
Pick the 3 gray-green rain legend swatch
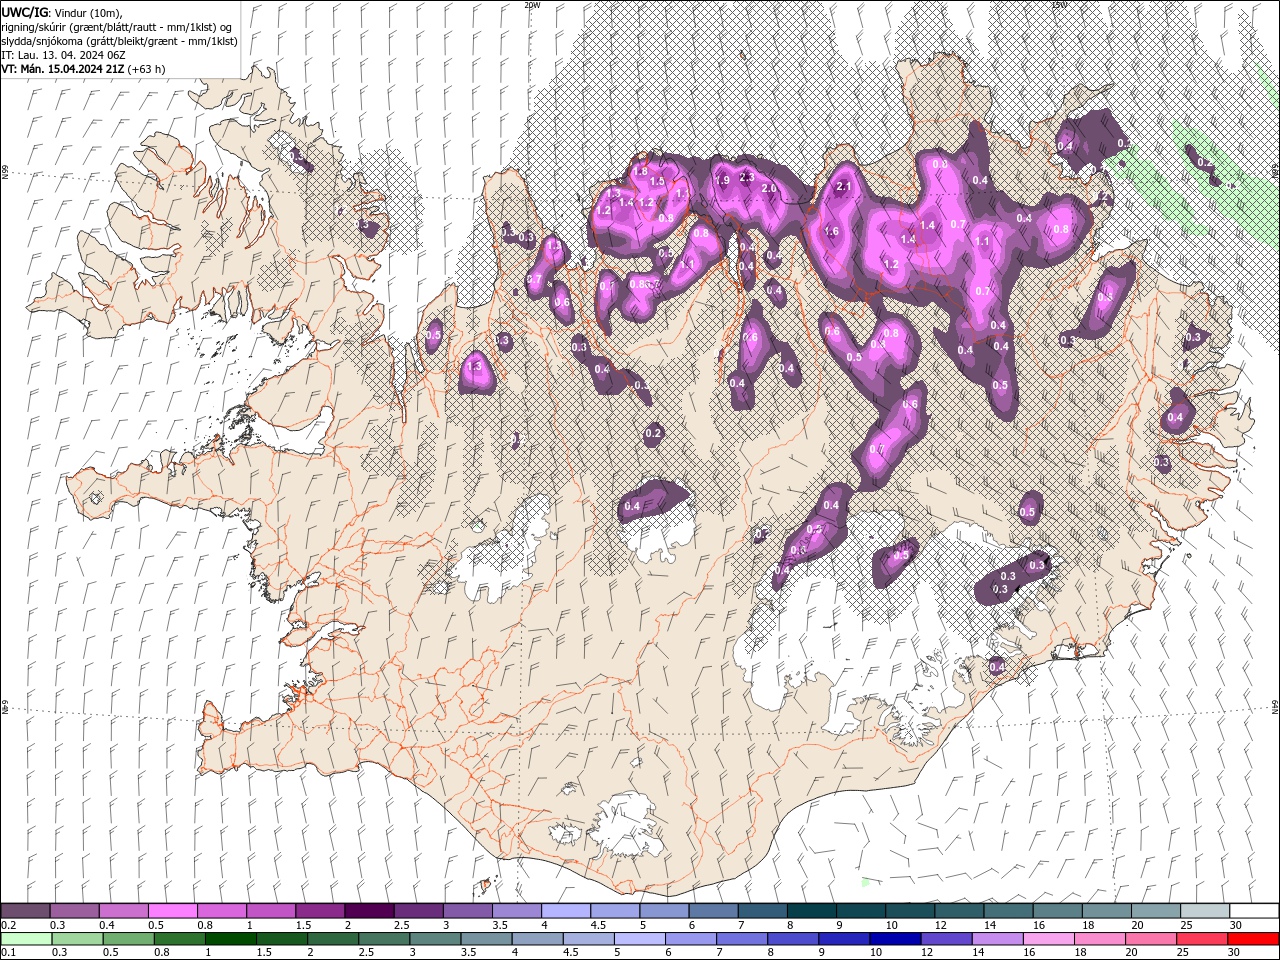click(x=436, y=939)
